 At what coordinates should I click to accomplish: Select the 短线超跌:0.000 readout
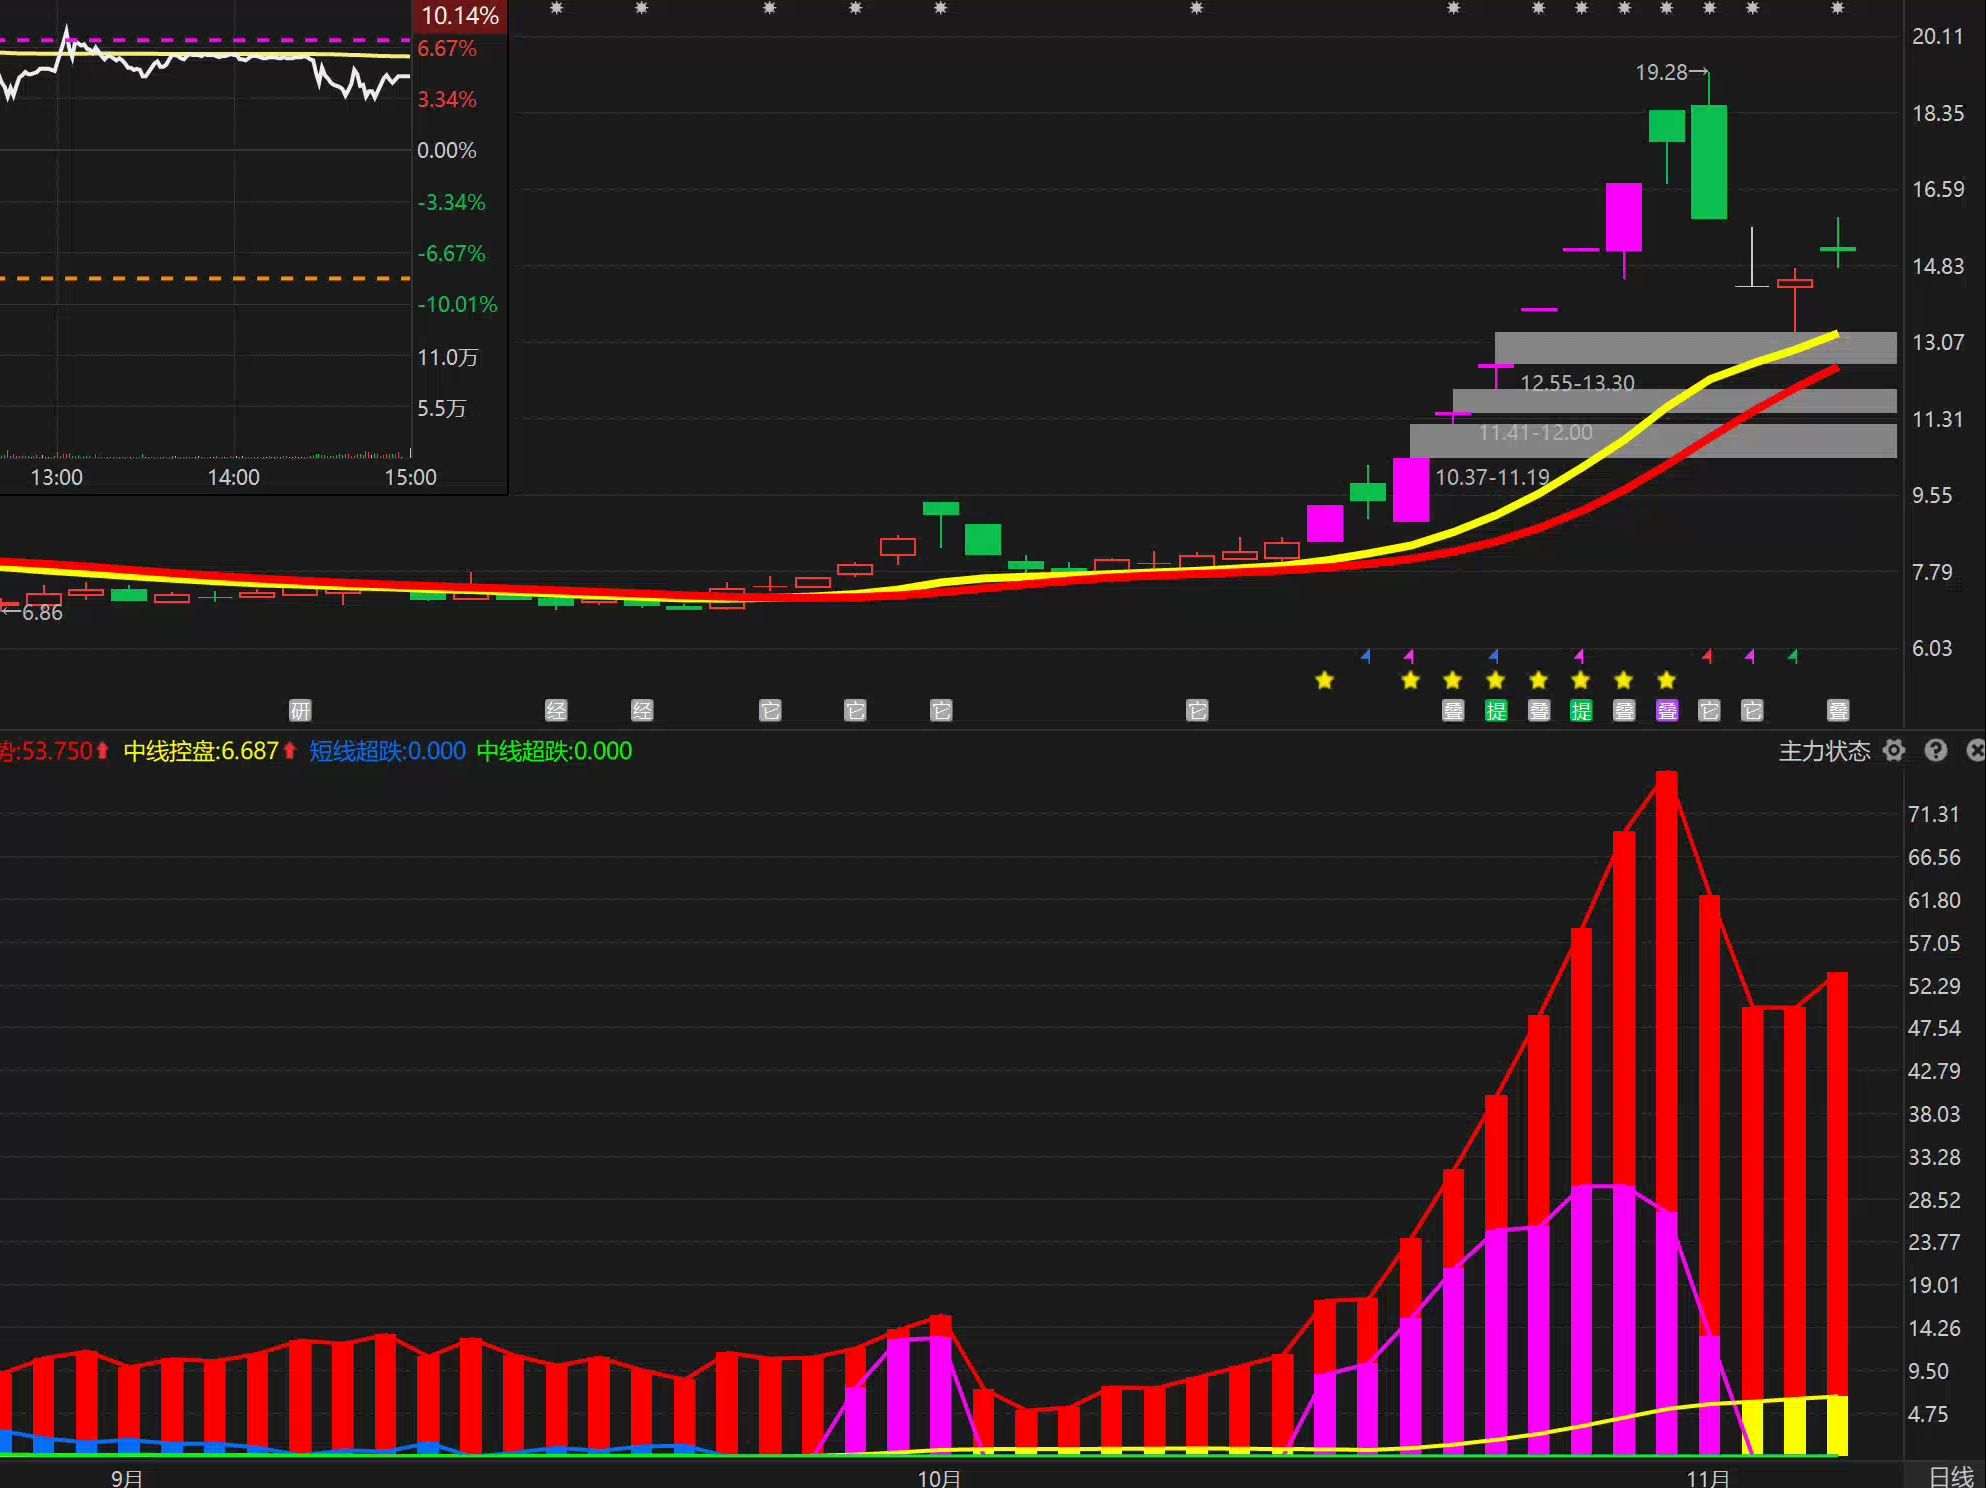pos(387,751)
